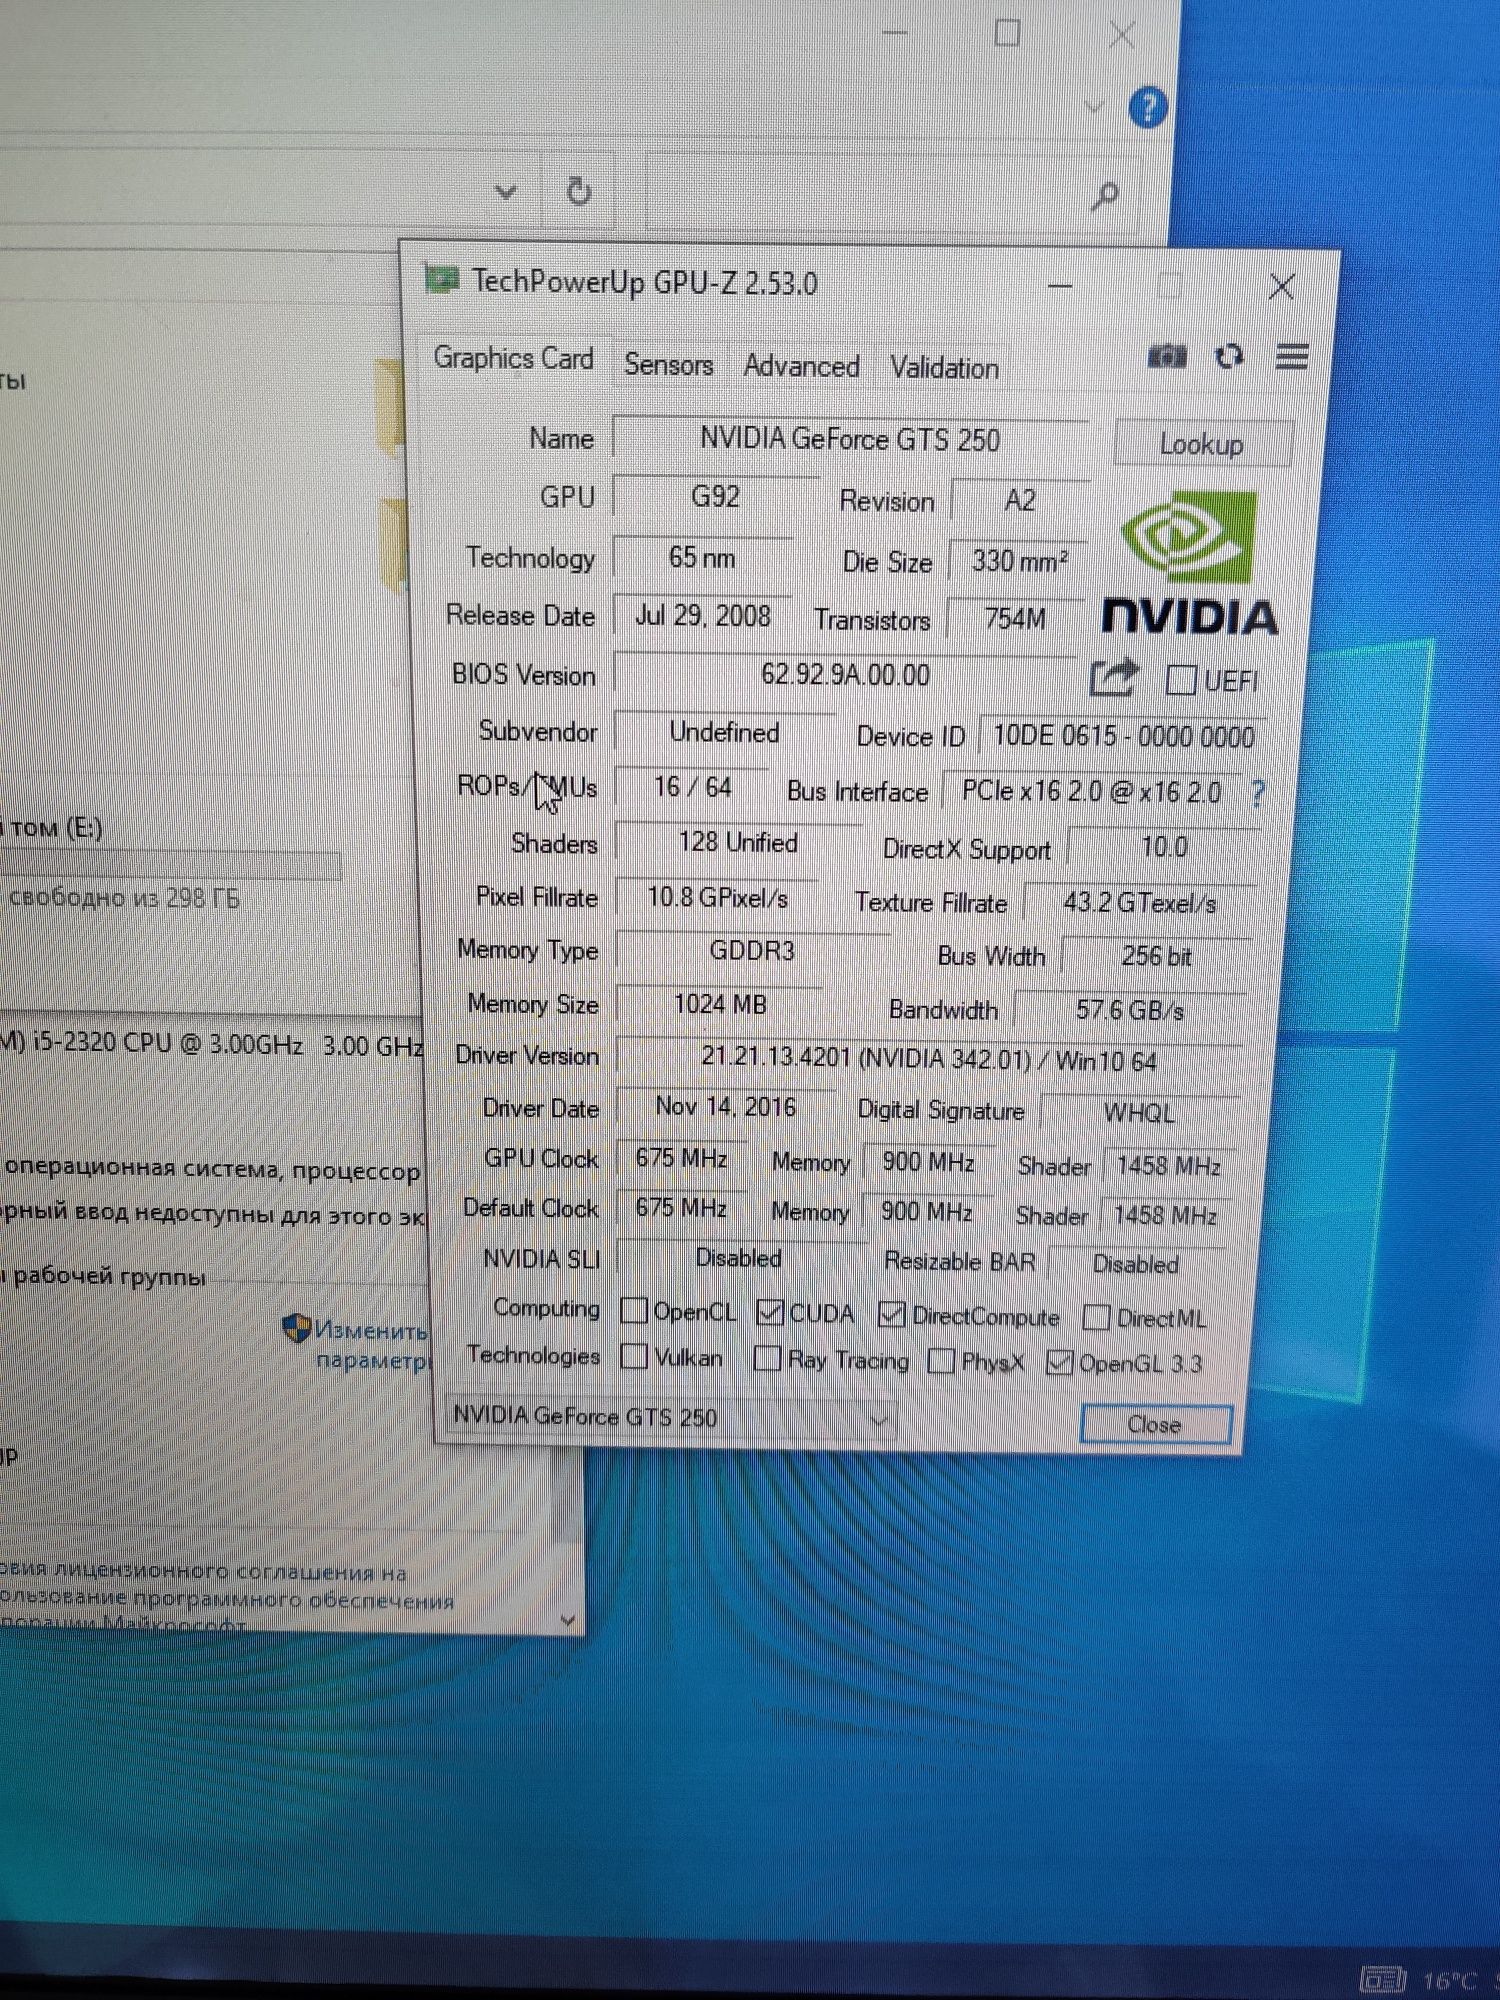Click the Close button in GPU-Z
This screenshot has width=1500, height=2000.
[1155, 1424]
